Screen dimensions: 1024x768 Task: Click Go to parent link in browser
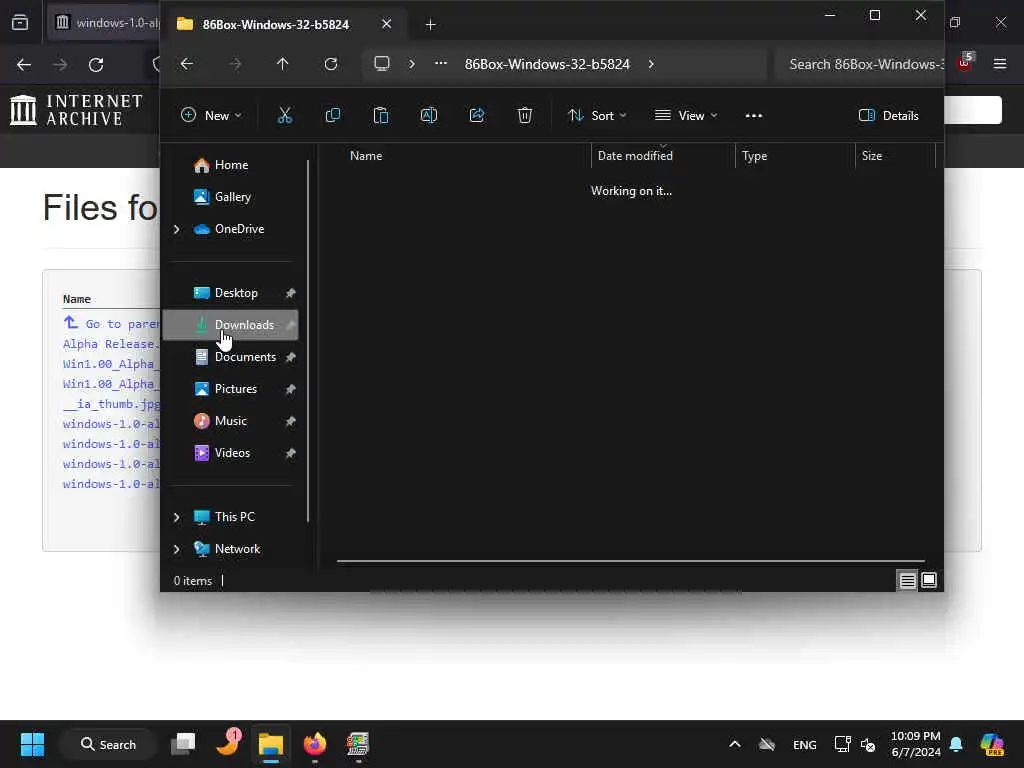(x=112, y=324)
